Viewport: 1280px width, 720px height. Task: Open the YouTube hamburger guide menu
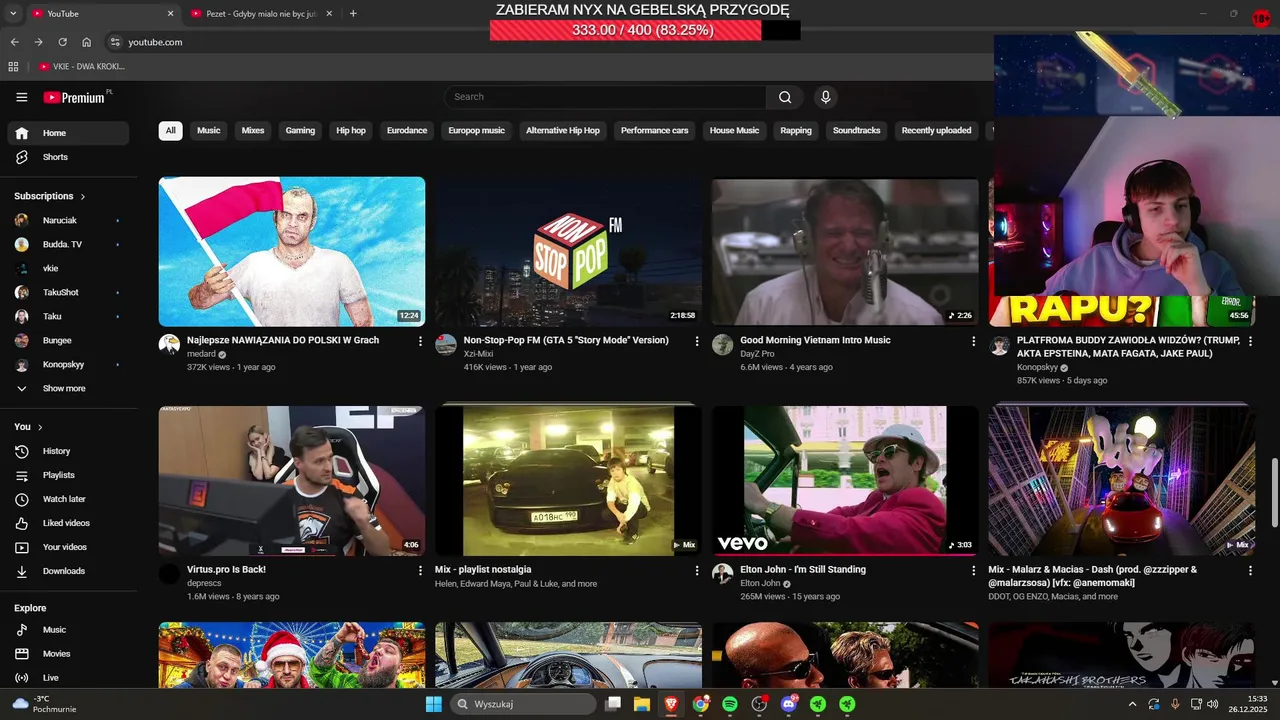[22, 97]
